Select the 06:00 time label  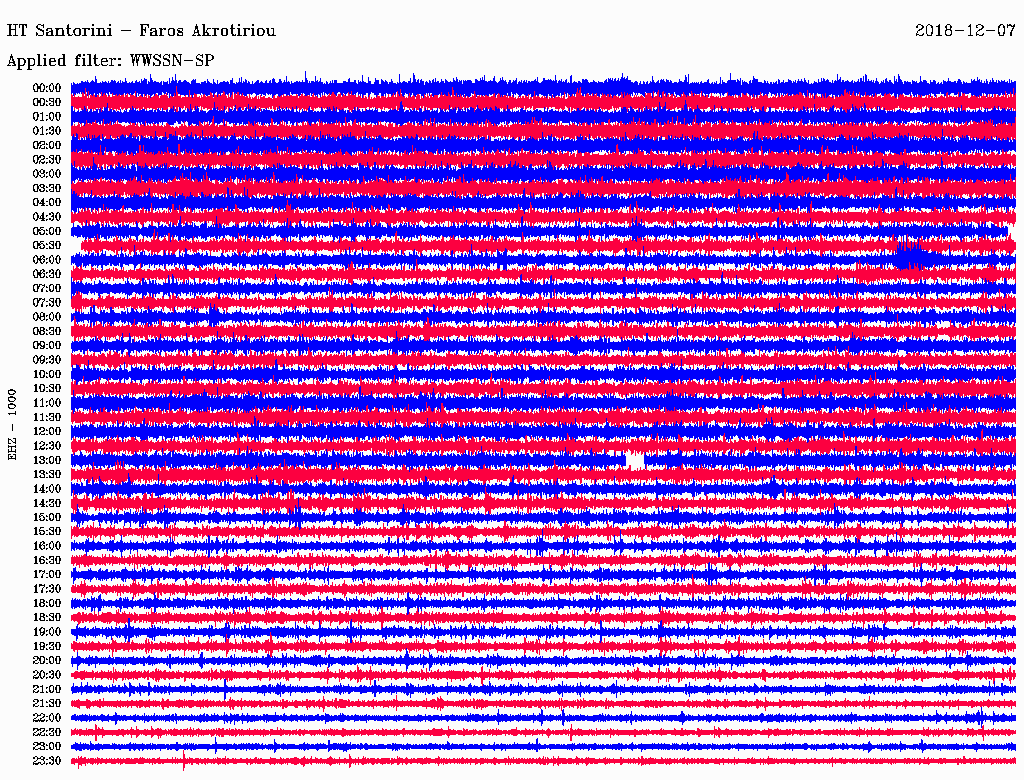pos(47,260)
